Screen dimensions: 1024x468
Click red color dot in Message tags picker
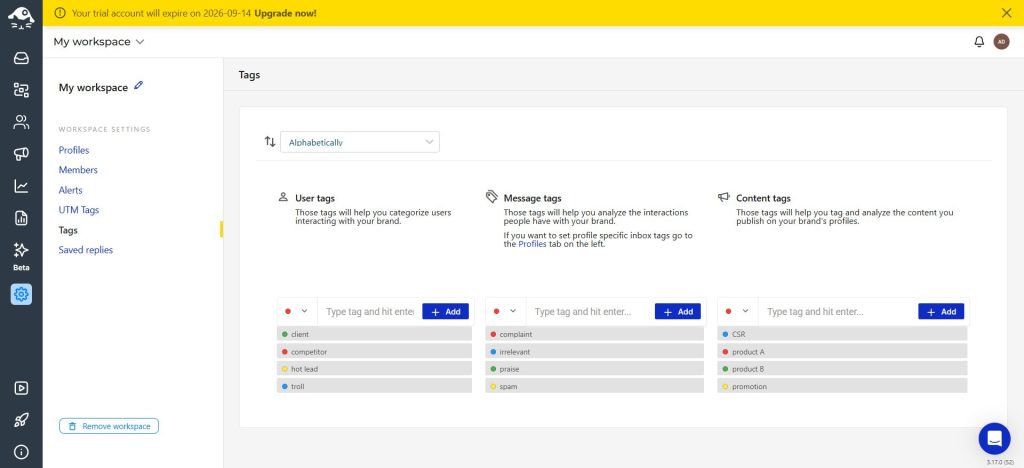click(496, 311)
